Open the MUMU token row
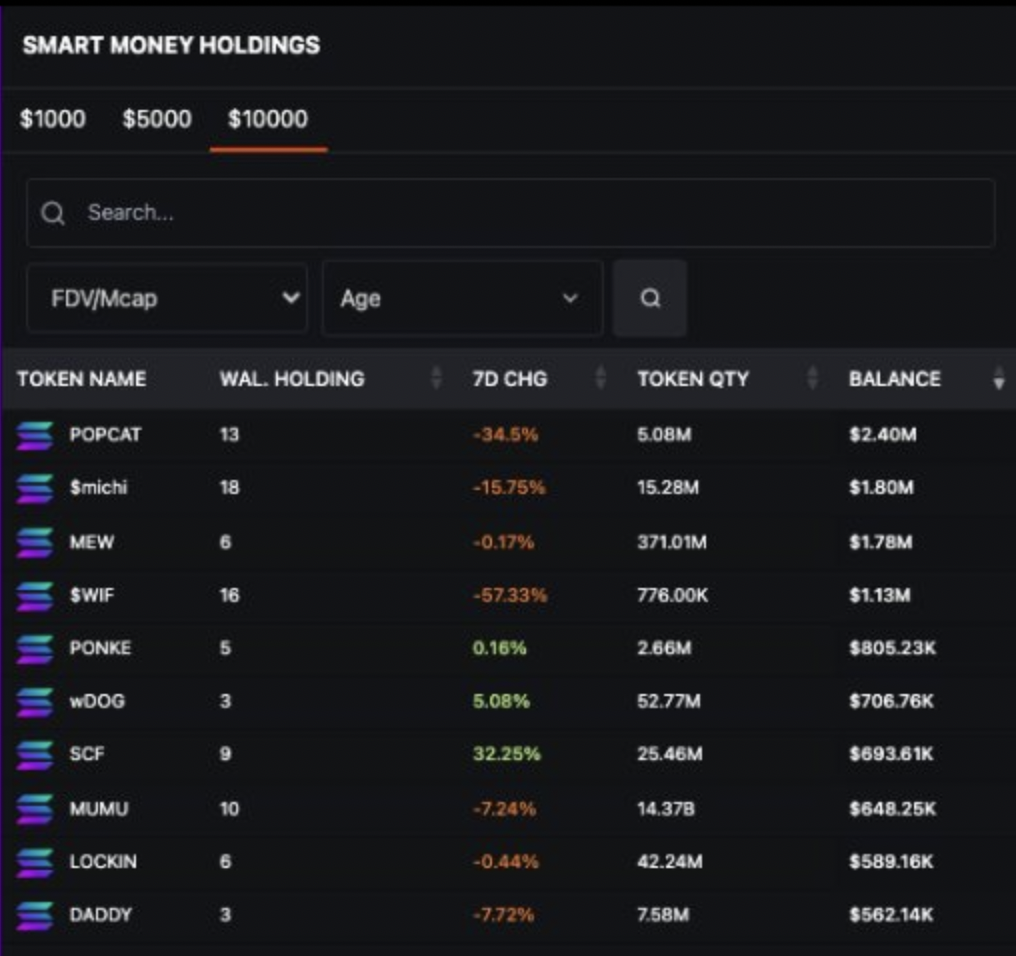 coord(99,808)
